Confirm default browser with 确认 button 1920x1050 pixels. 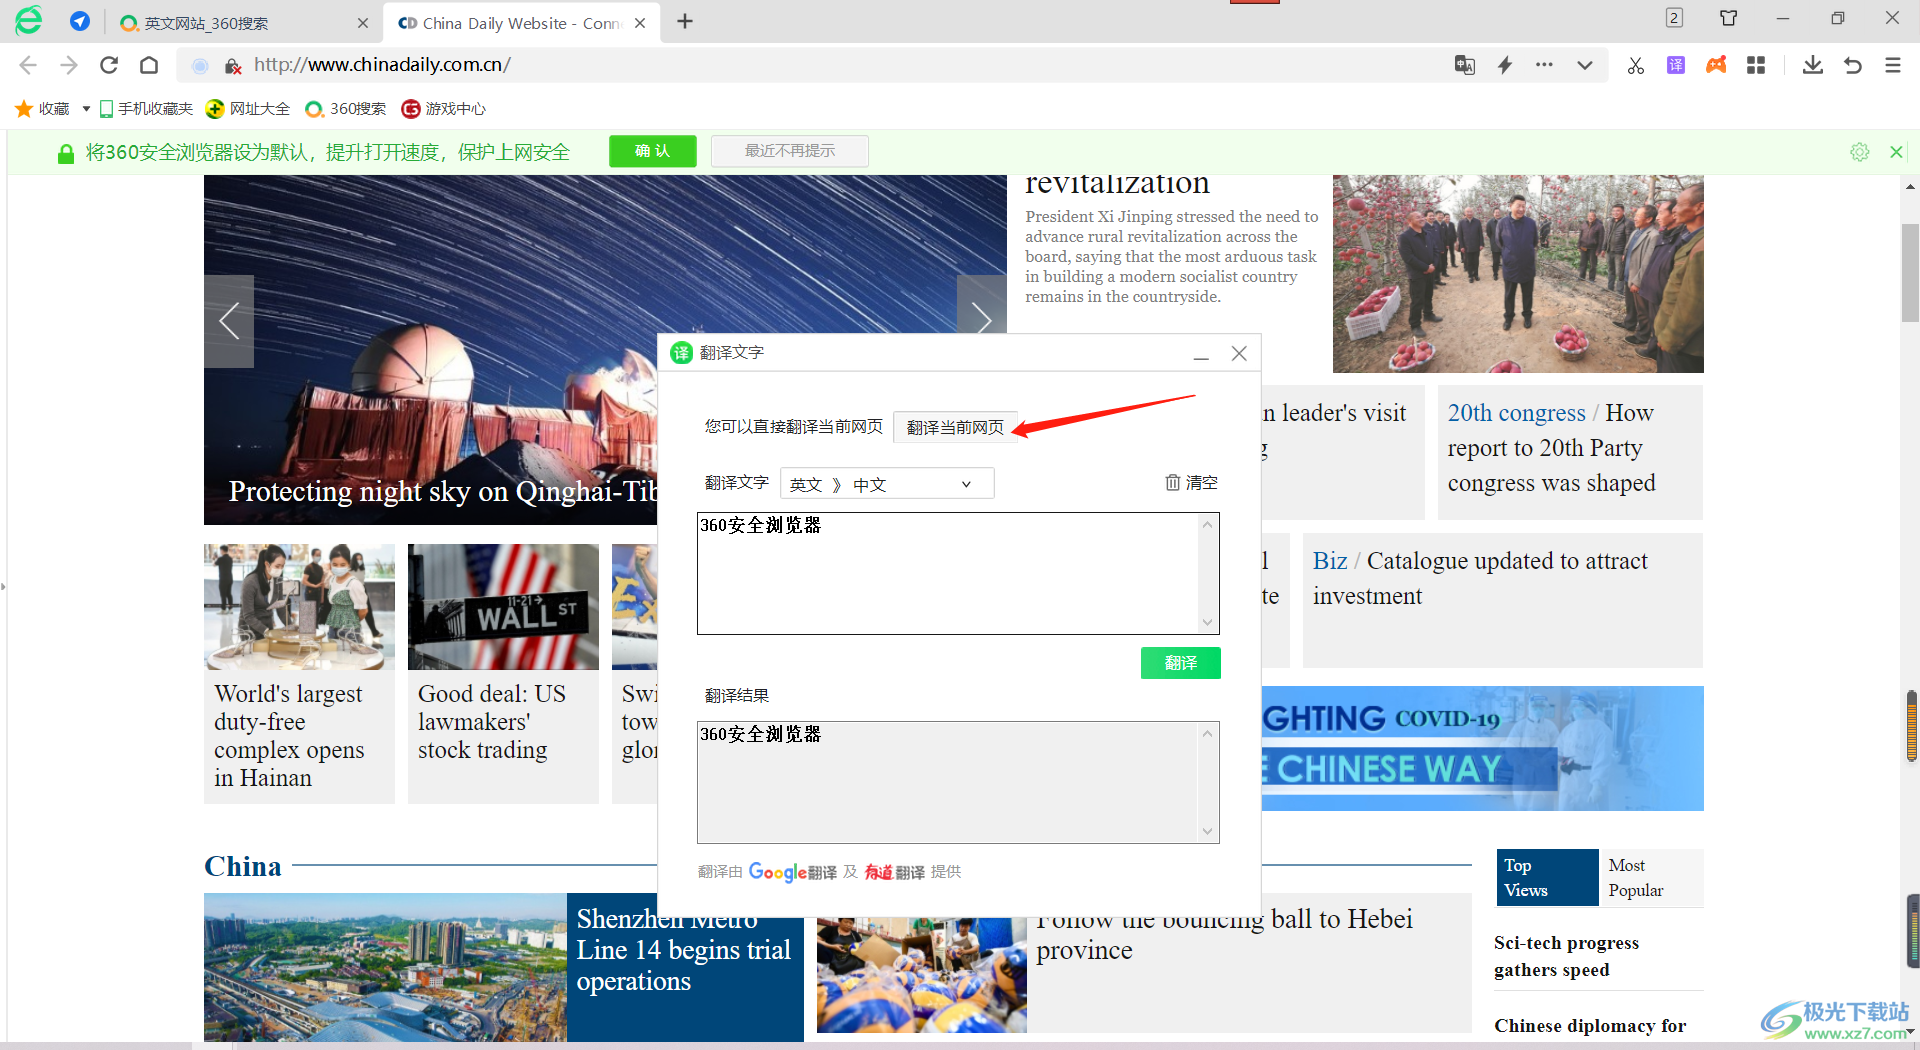652,151
